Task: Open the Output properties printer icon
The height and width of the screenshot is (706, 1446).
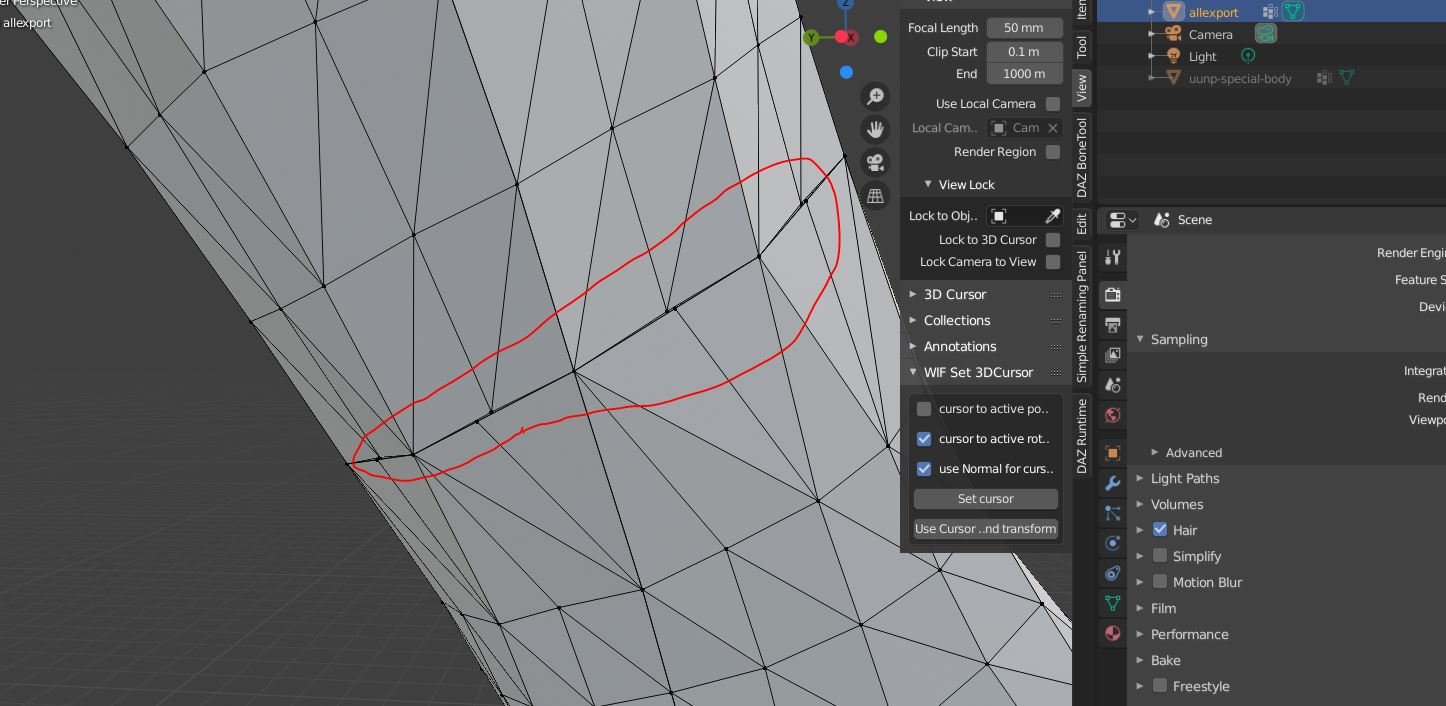Action: click(x=1112, y=324)
